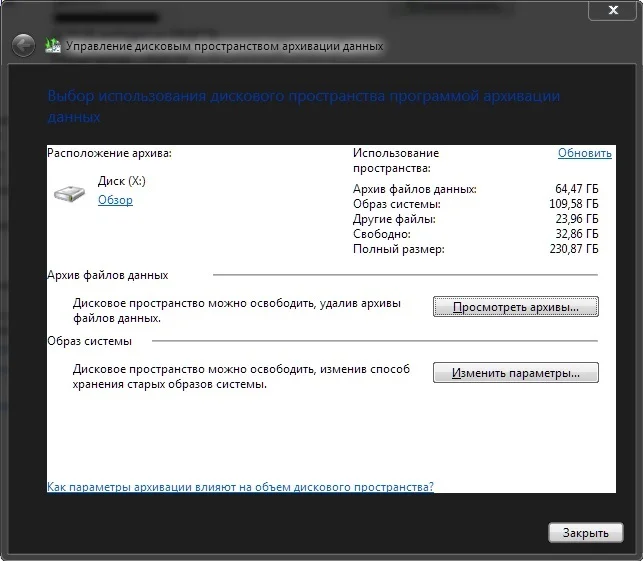Click the Обновить link
The height and width of the screenshot is (561, 643).
coord(584,153)
